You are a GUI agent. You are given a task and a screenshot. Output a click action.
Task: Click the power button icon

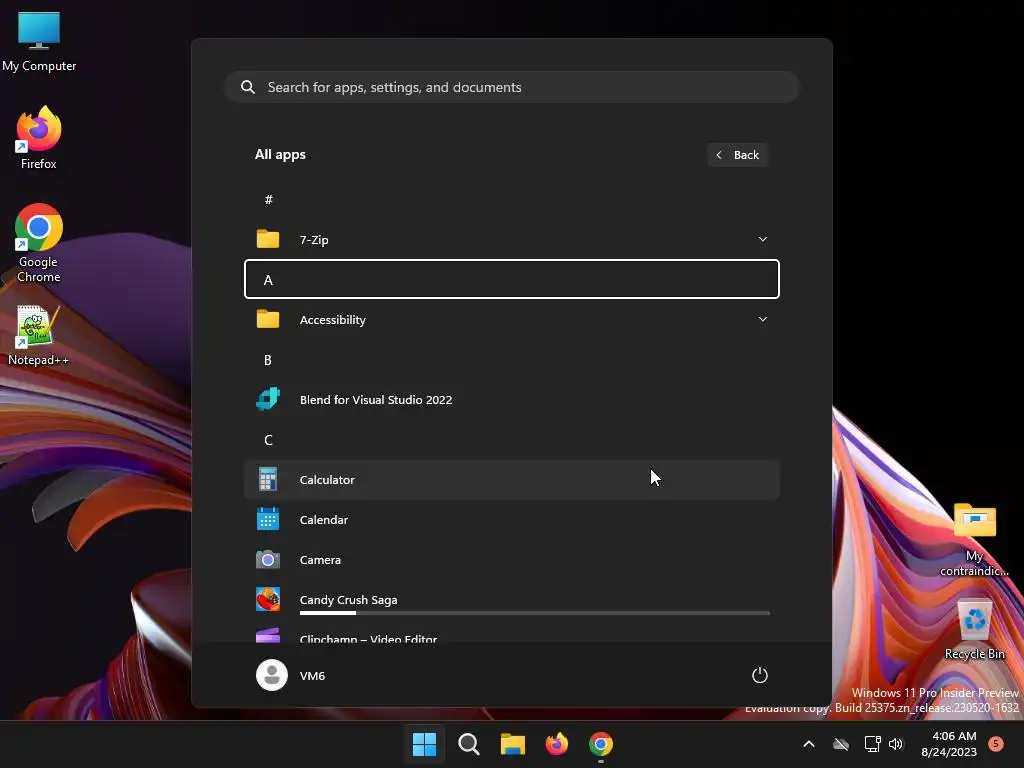[x=760, y=675]
